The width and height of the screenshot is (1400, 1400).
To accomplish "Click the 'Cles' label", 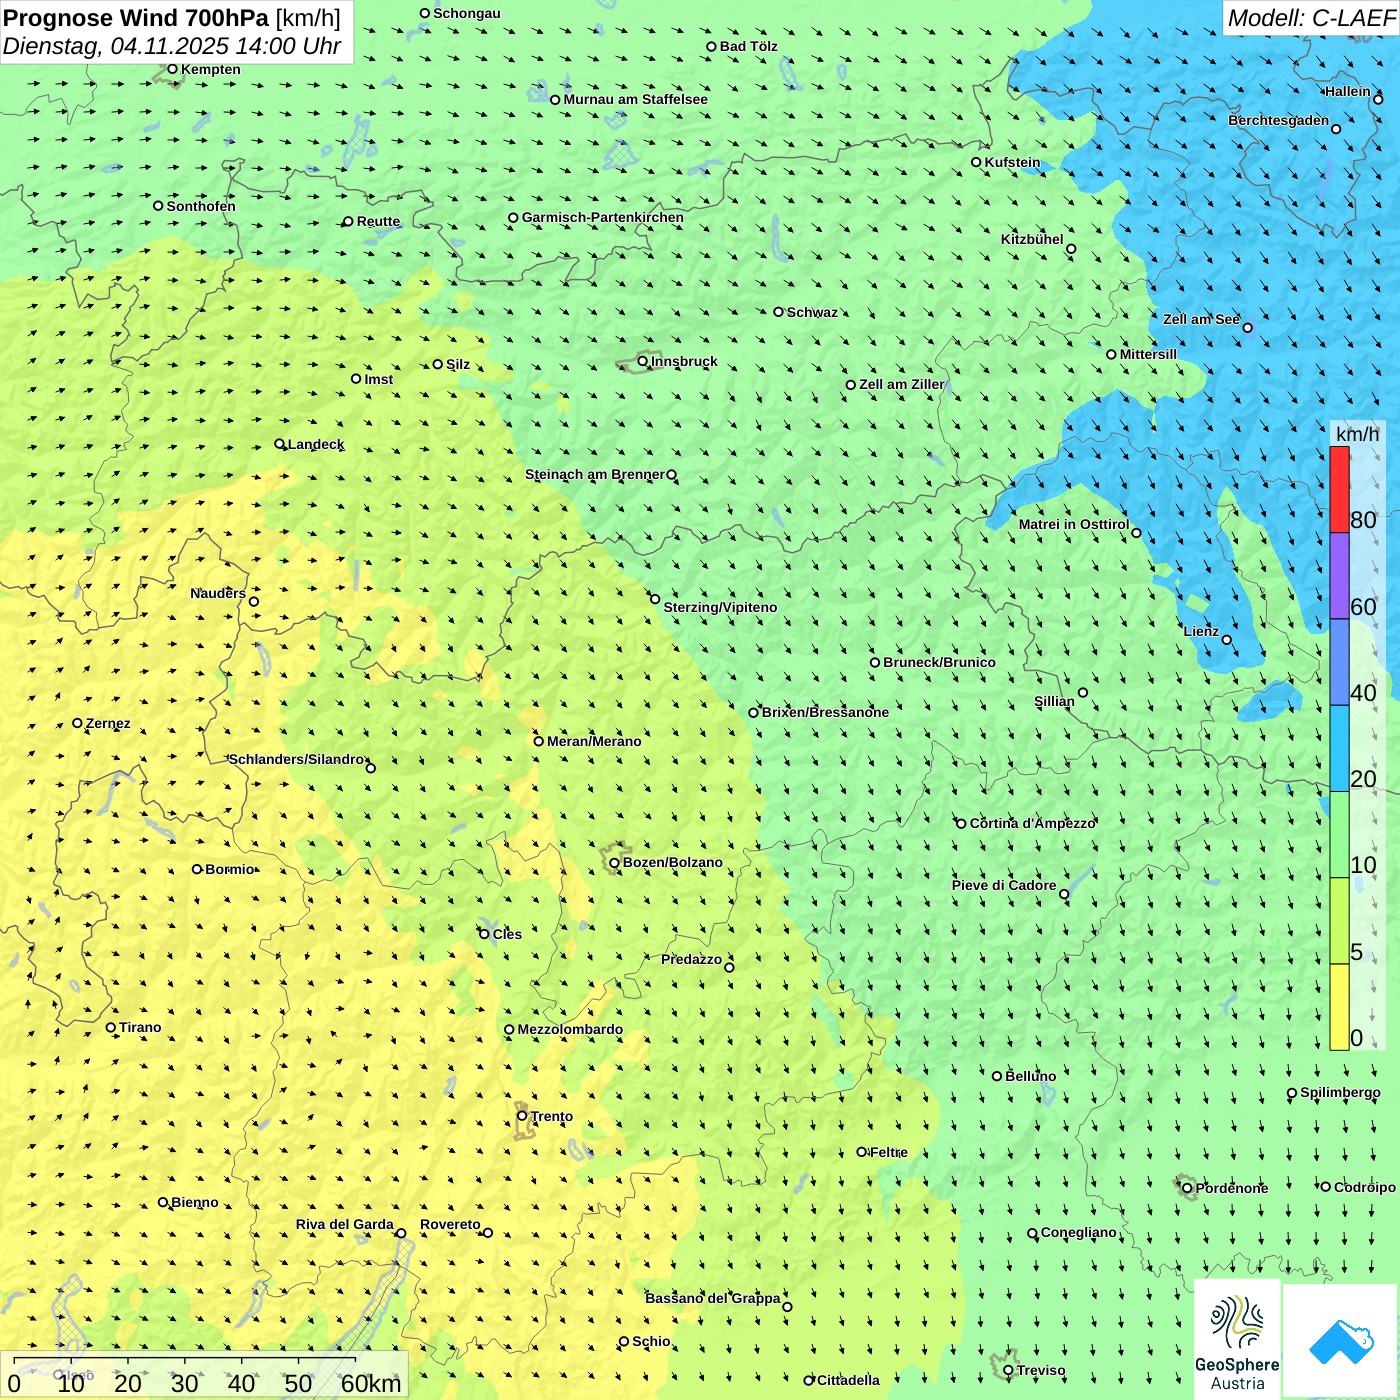I will pos(507,934).
